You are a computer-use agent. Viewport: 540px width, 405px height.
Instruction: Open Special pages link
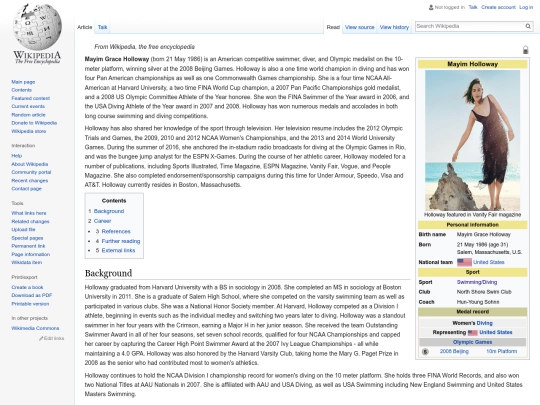pyautogui.click(x=27, y=238)
